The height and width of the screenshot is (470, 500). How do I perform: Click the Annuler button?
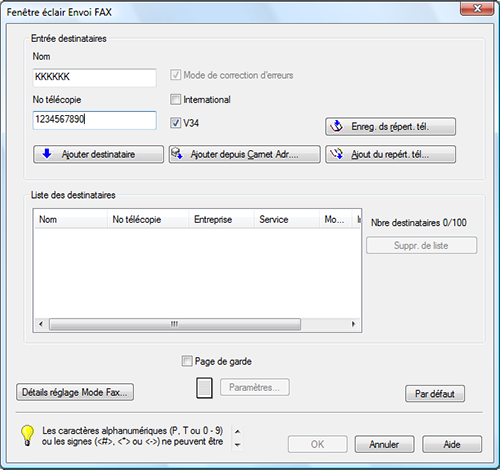point(384,444)
